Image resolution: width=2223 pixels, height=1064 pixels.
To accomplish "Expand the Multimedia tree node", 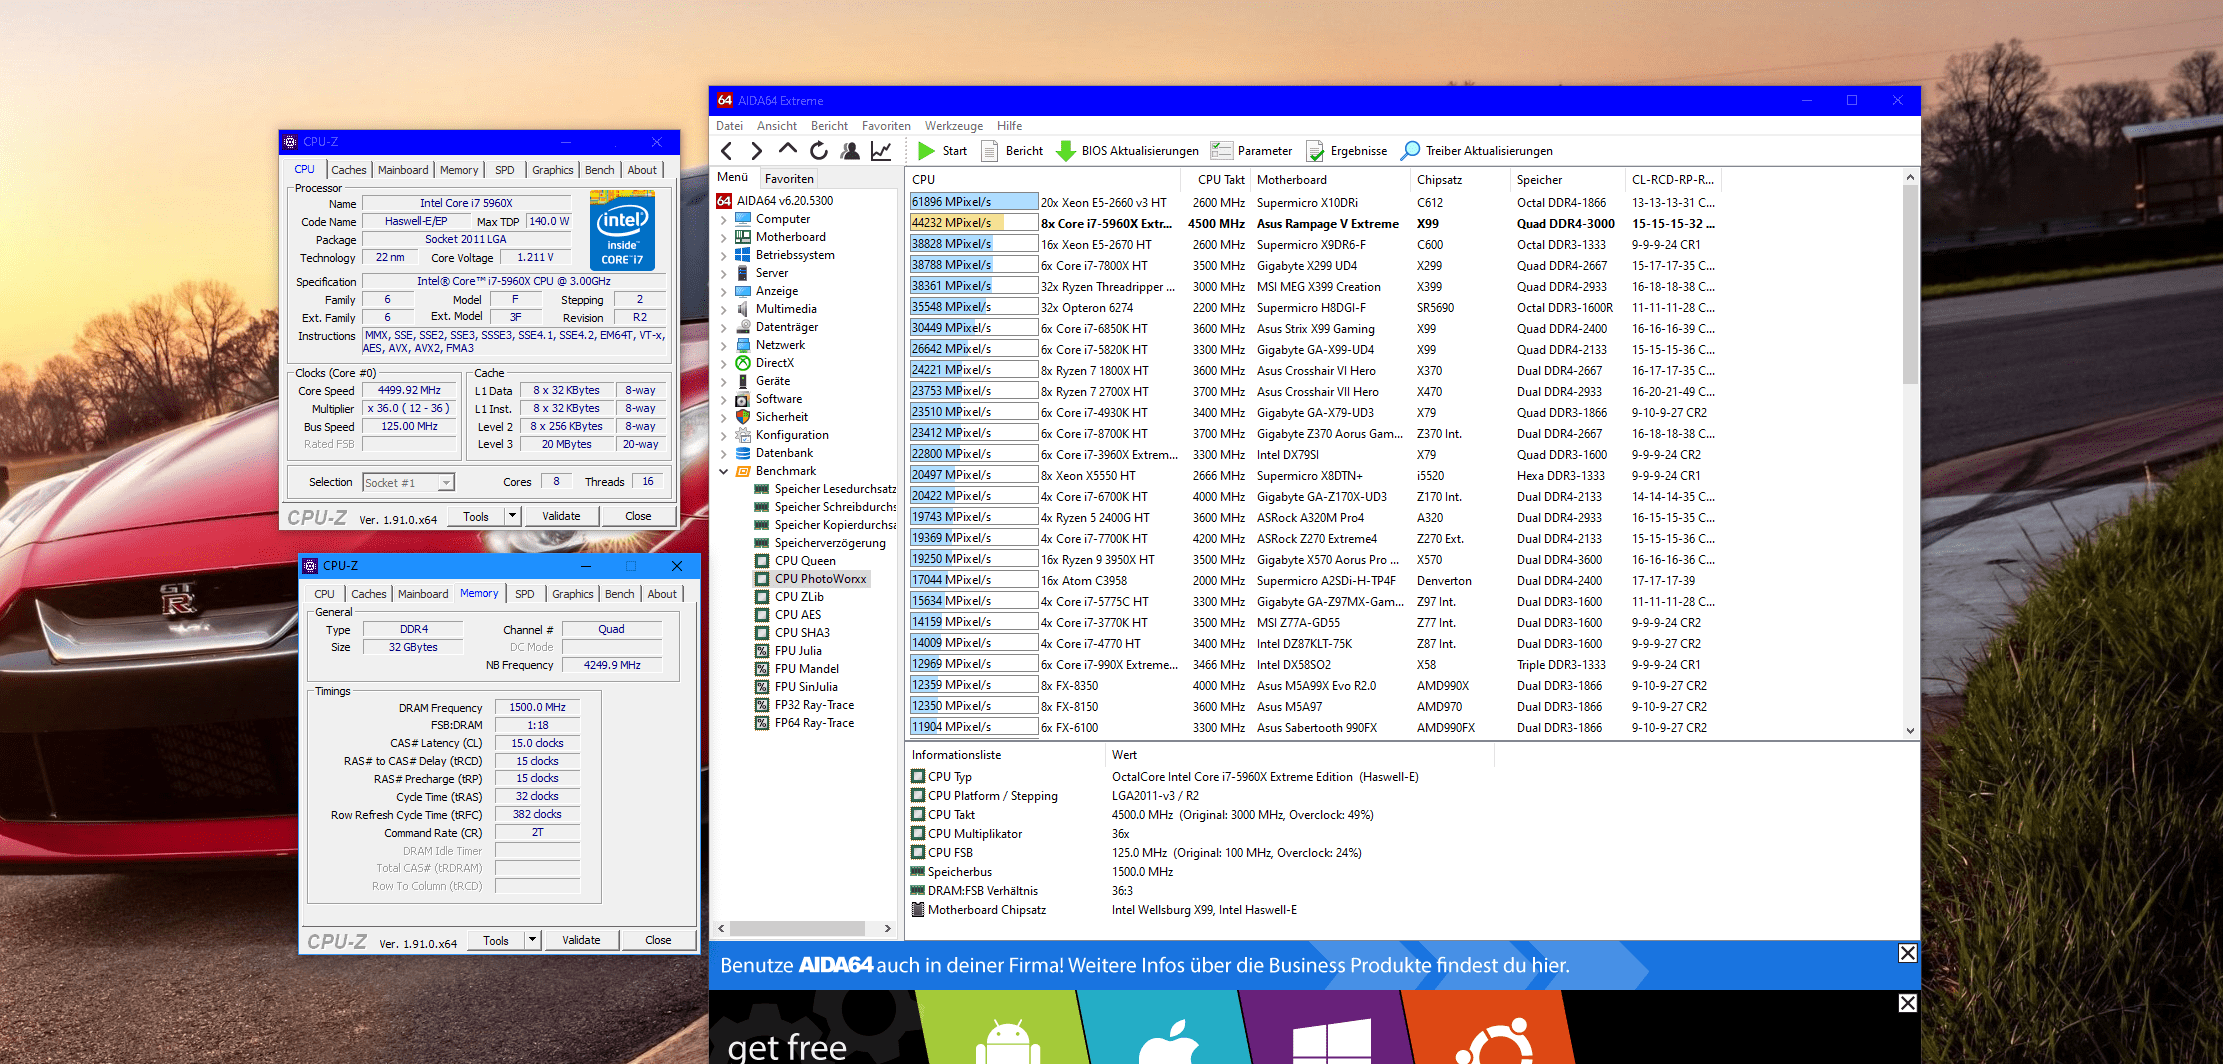I will pos(723,309).
